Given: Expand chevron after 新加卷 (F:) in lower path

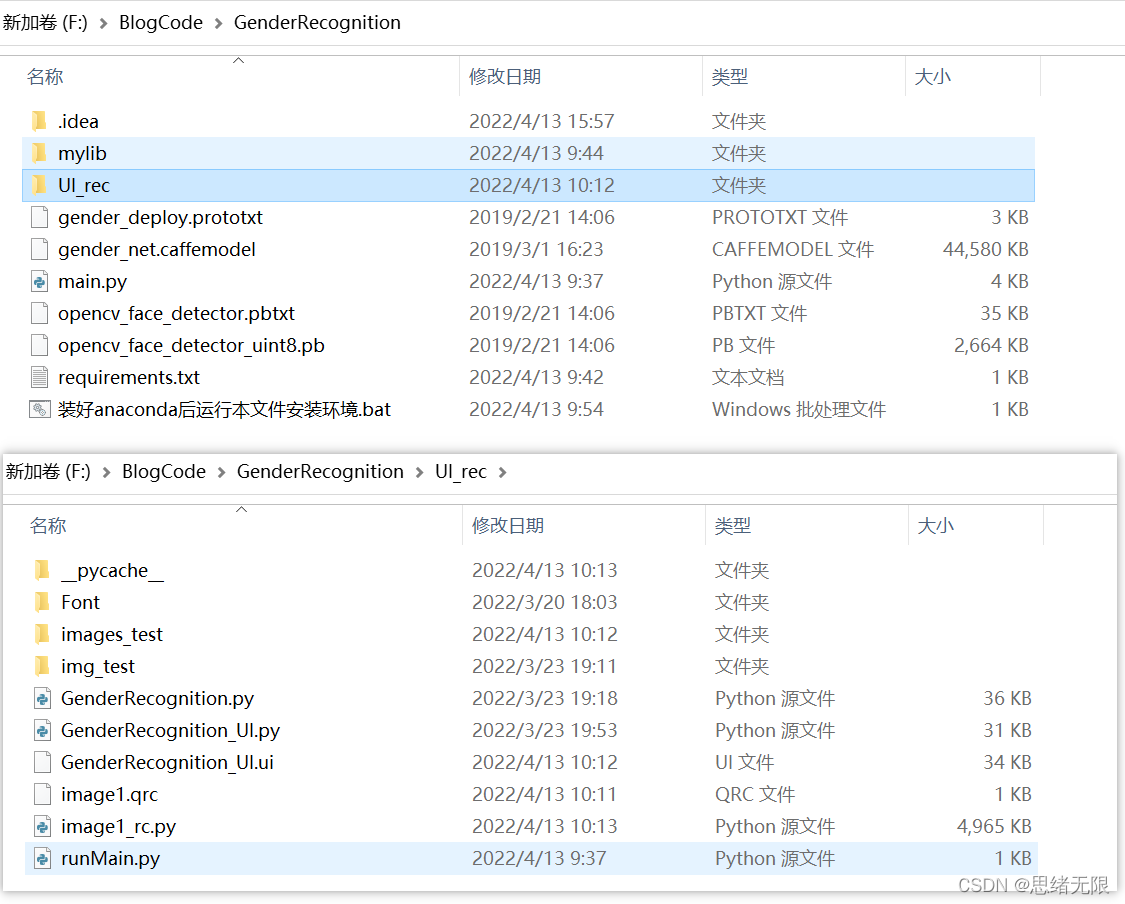Looking at the screenshot, I should tap(106, 472).
